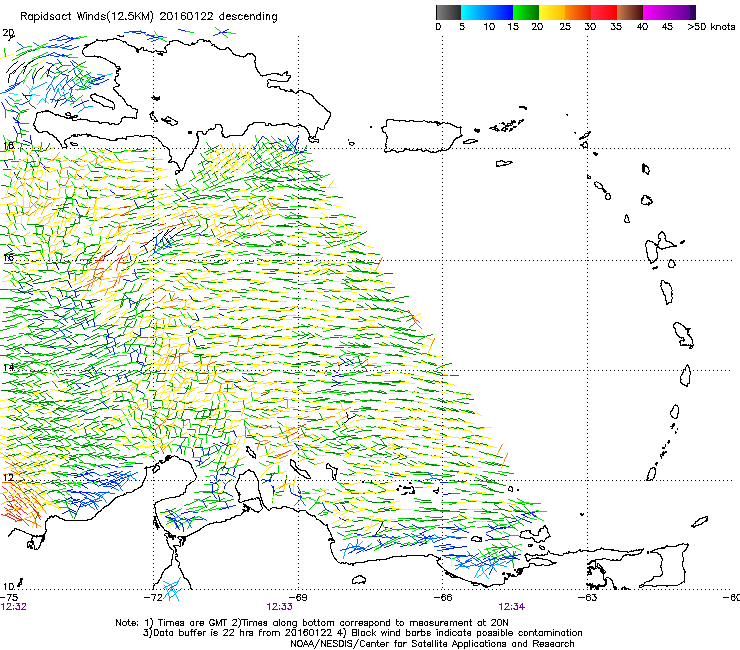Click the brown 35–40 knots legend segment
Screen dimensions: 740x650
pyautogui.click(x=630, y=12)
